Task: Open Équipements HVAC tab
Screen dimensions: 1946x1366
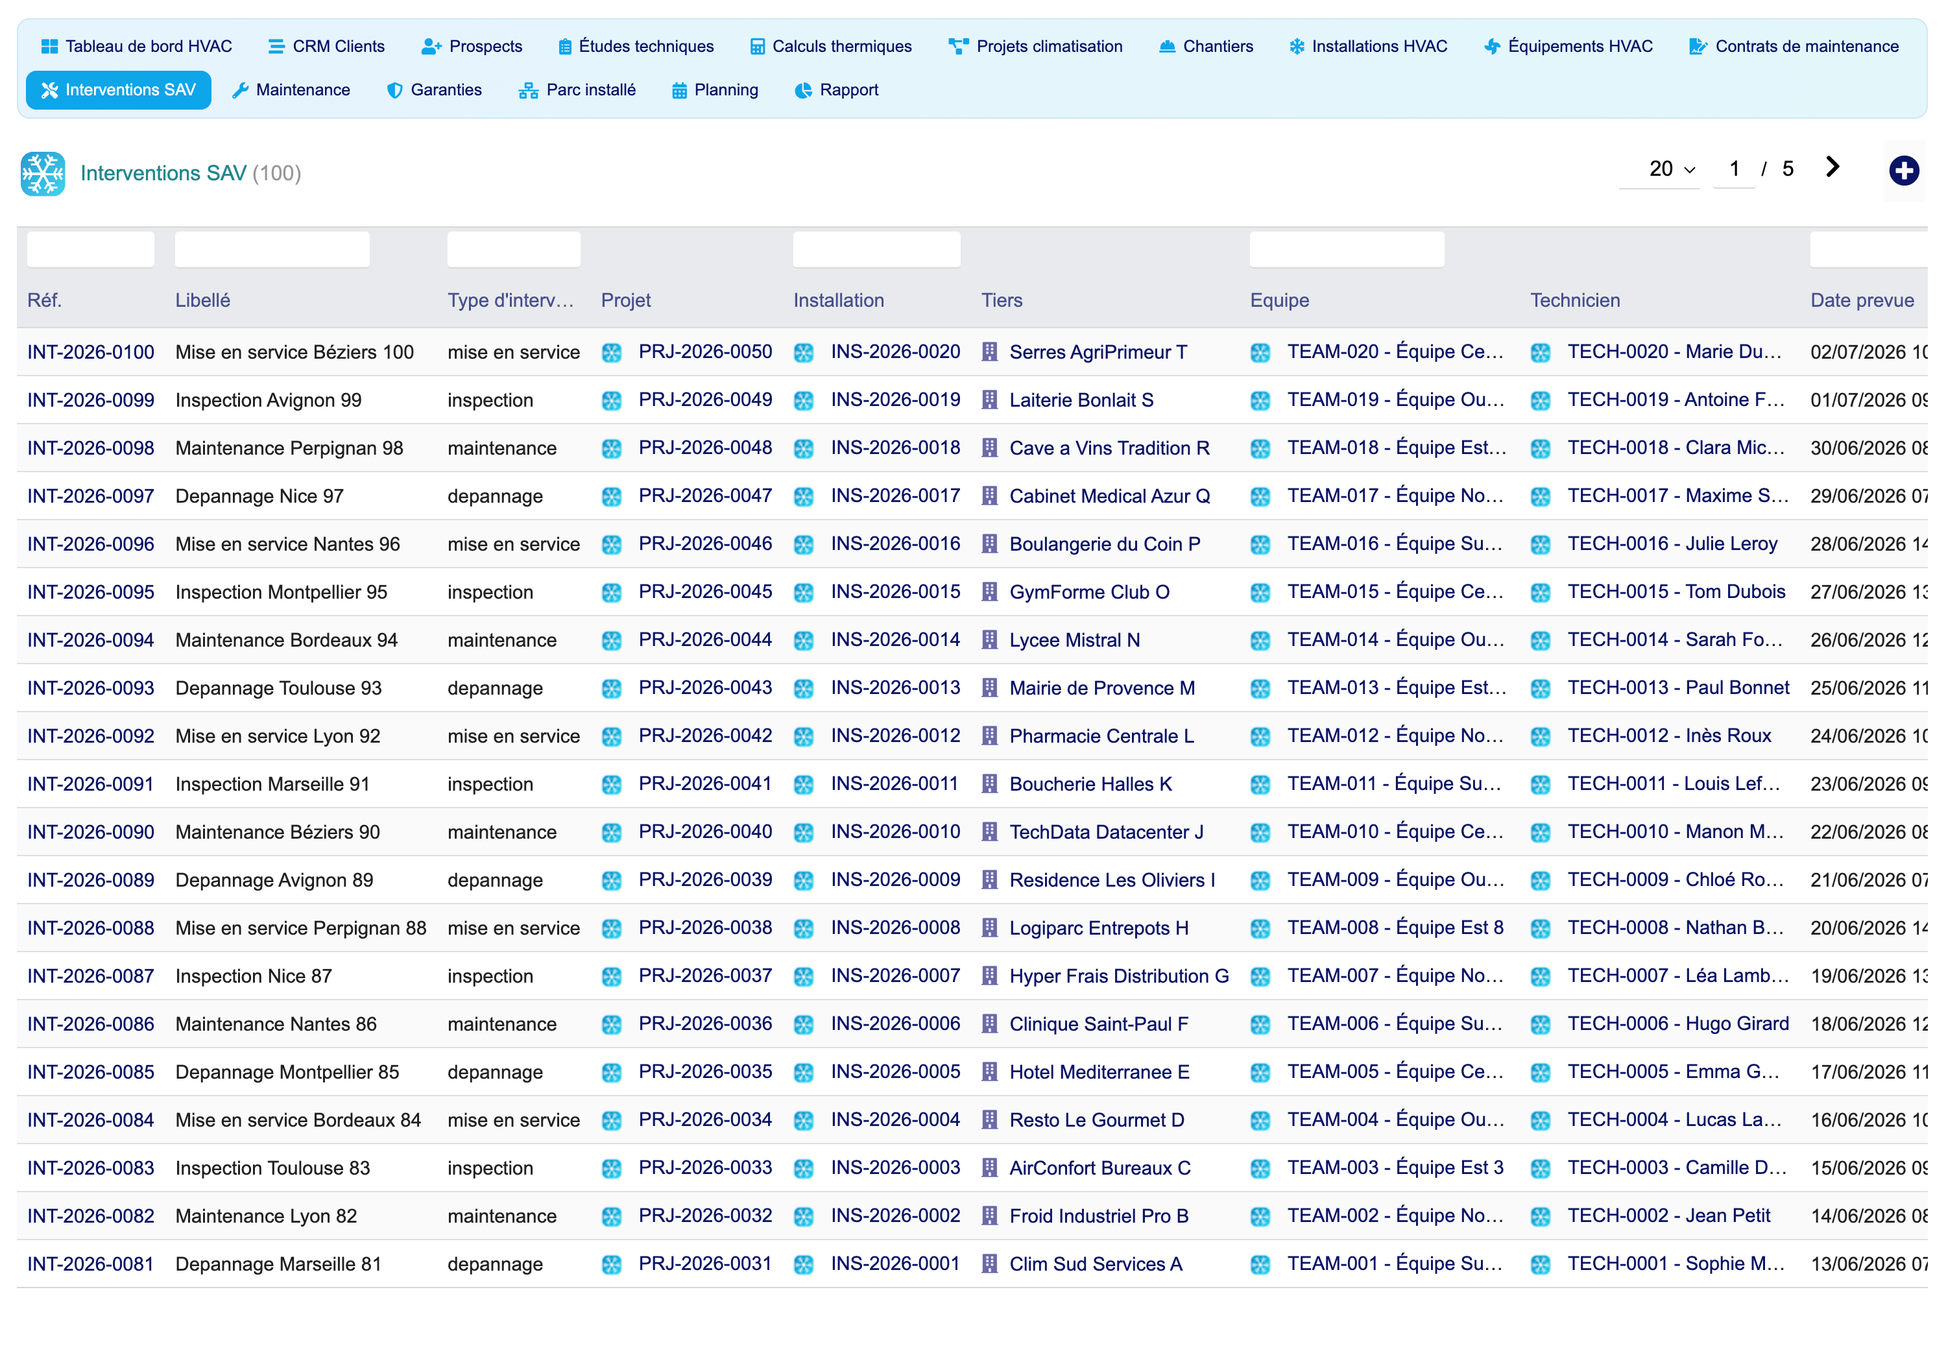Action: click(1568, 46)
